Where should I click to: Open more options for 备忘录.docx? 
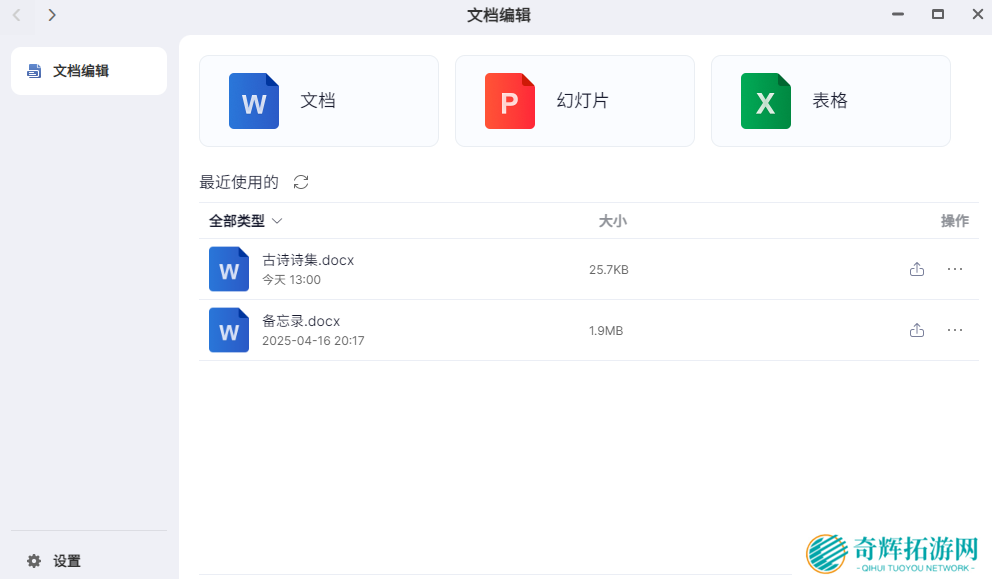pyautogui.click(x=955, y=330)
